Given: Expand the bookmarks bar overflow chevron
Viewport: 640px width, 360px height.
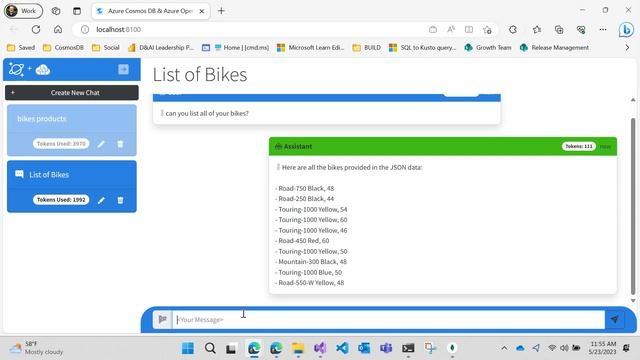Looking at the screenshot, I should 627,48.
